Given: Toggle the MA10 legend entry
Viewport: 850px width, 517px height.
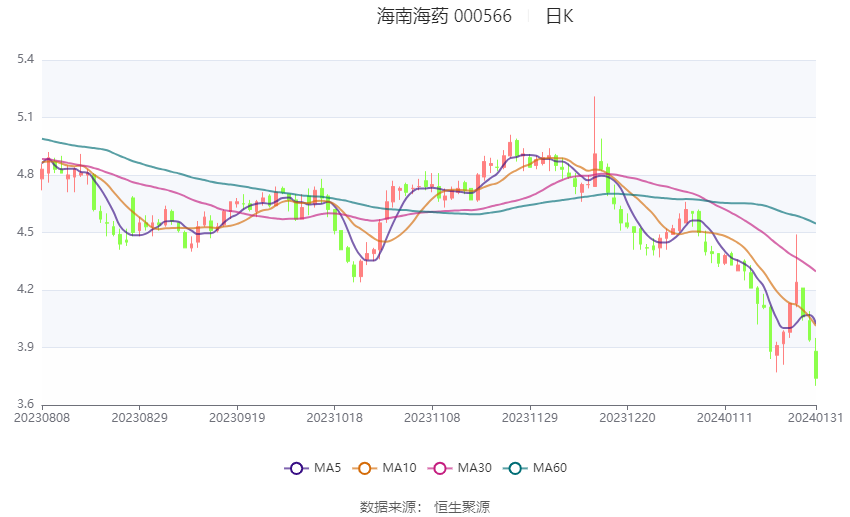Looking at the screenshot, I should [384, 468].
